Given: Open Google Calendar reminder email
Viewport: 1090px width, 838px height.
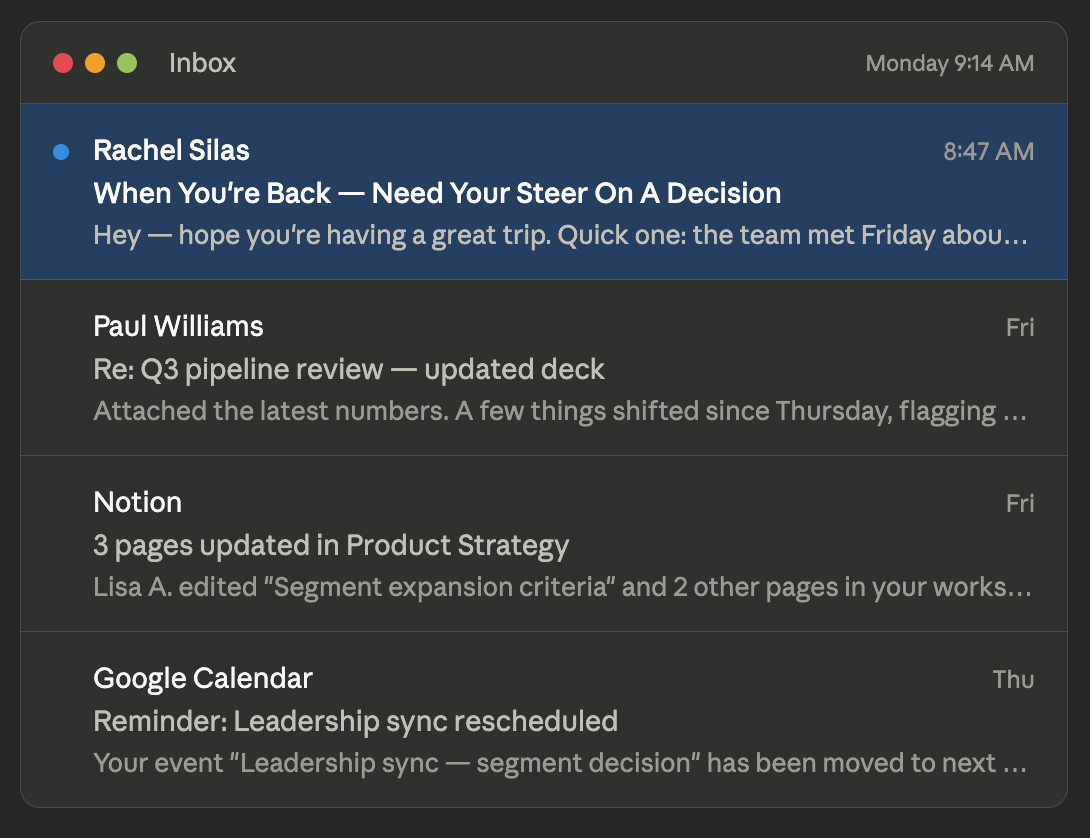Looking at the screenshot, I should tap(203, 678).
